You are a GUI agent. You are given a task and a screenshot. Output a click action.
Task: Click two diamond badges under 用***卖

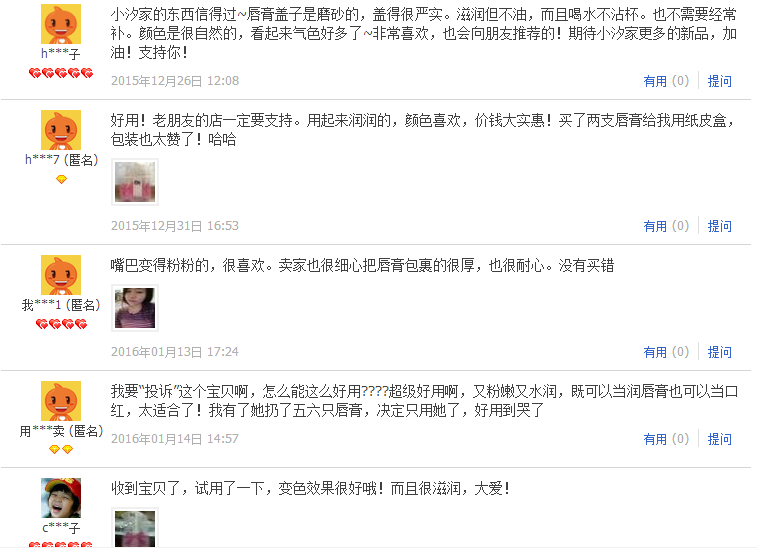[x=61, y=450]
